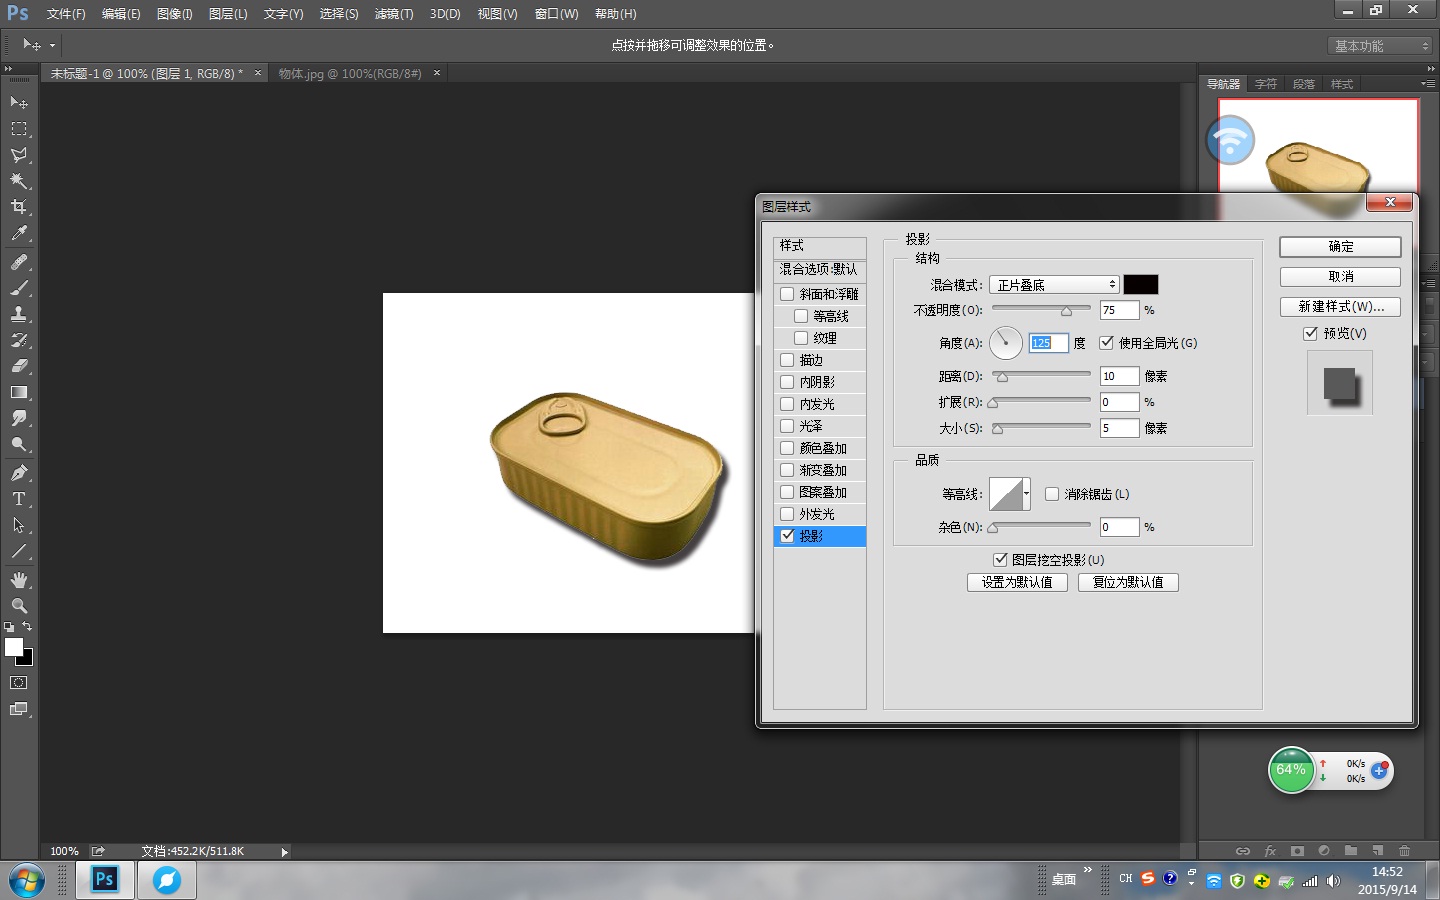1440x900 pixels.
Task: Click the black shadow color swatch
Action: pyautogui.click(x=1141, y=285)
